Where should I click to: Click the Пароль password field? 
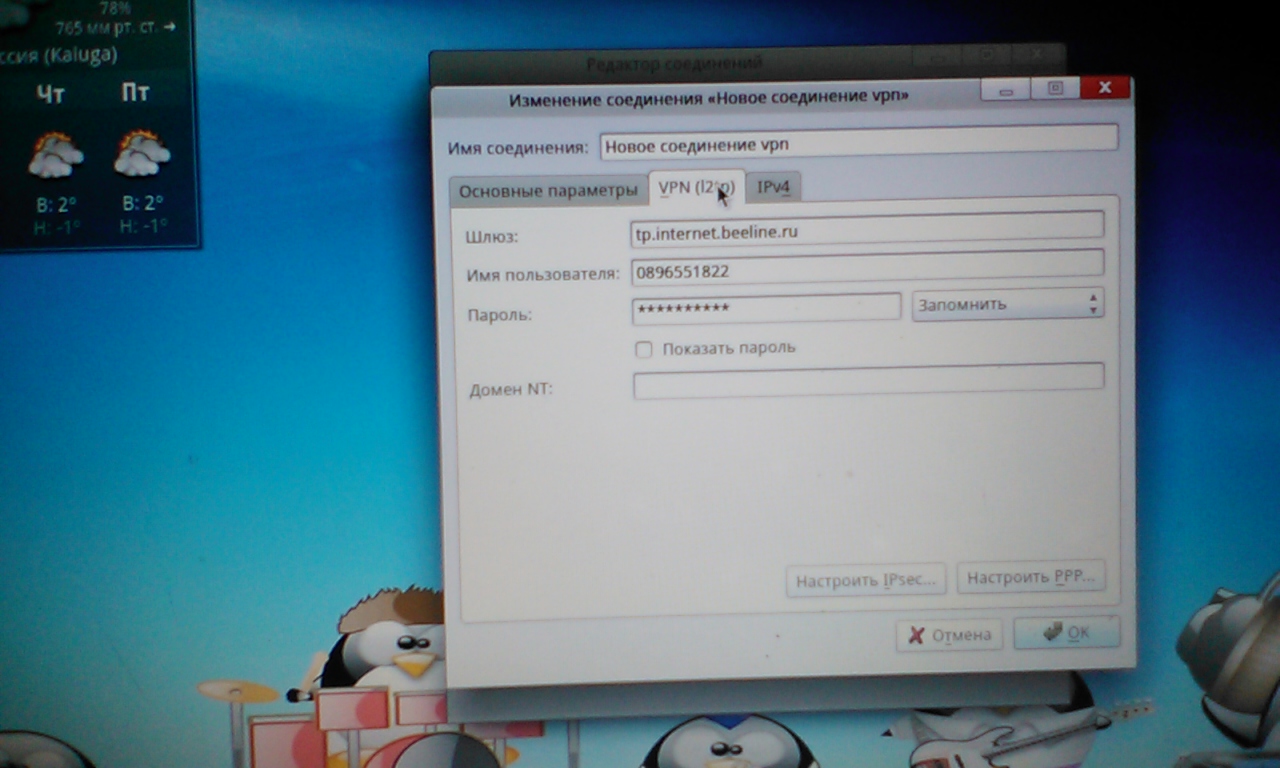[x=766, y=308]
